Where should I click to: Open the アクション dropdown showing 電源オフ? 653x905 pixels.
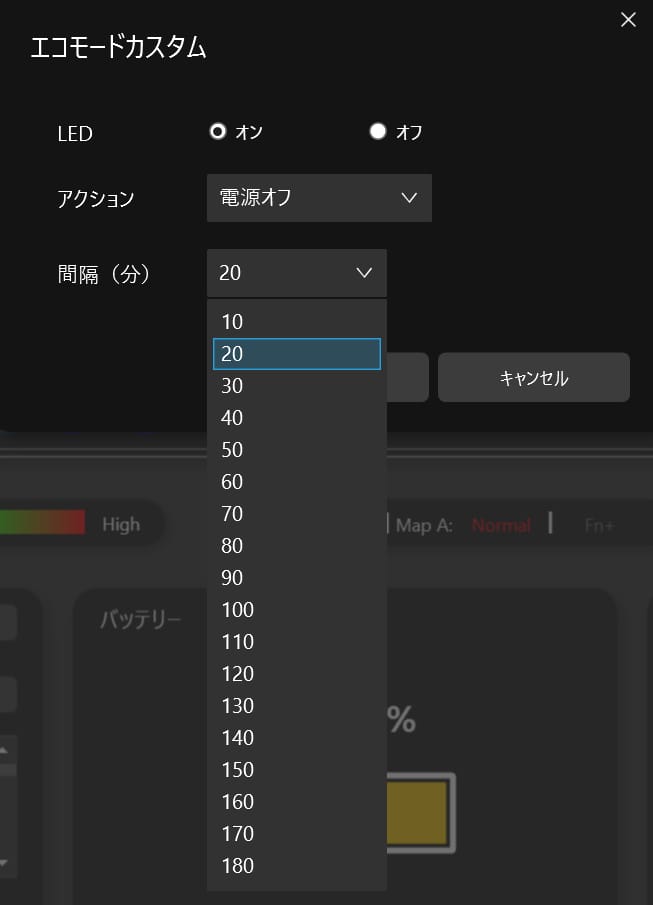[318, 197]
